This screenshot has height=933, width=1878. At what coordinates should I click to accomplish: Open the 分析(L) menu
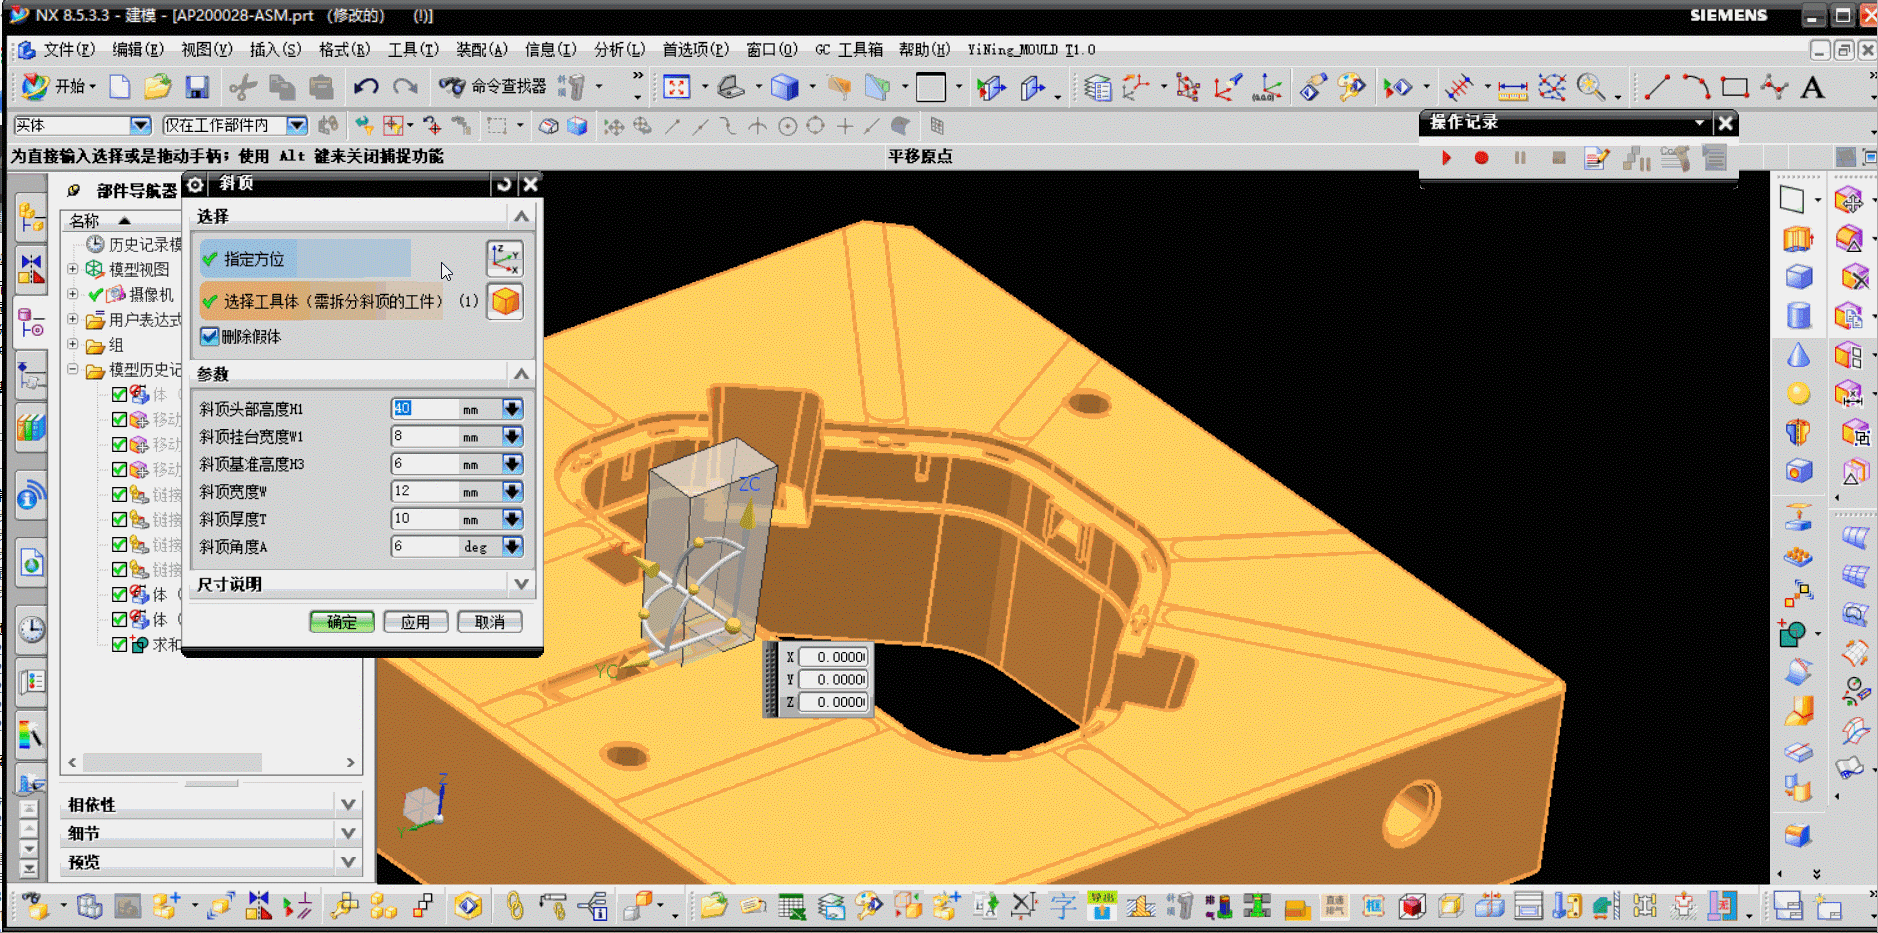619,49
